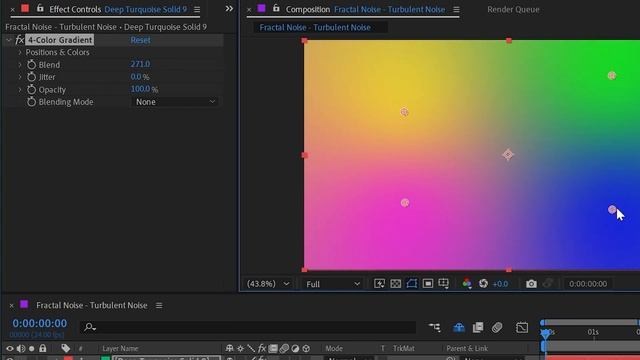The image size is (640, 360).
Task: Open the magnification ratio dropdown (43.8%)
Action: (268, 284)
